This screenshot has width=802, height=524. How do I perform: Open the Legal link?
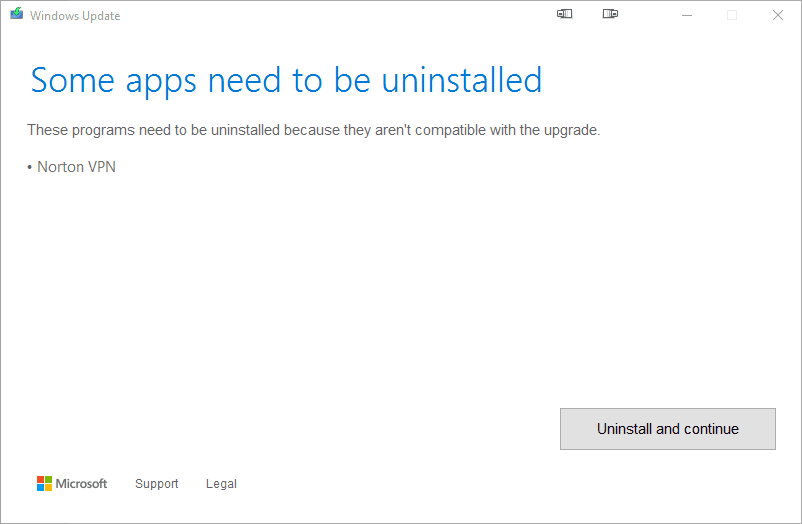click(x=221, y=484)
